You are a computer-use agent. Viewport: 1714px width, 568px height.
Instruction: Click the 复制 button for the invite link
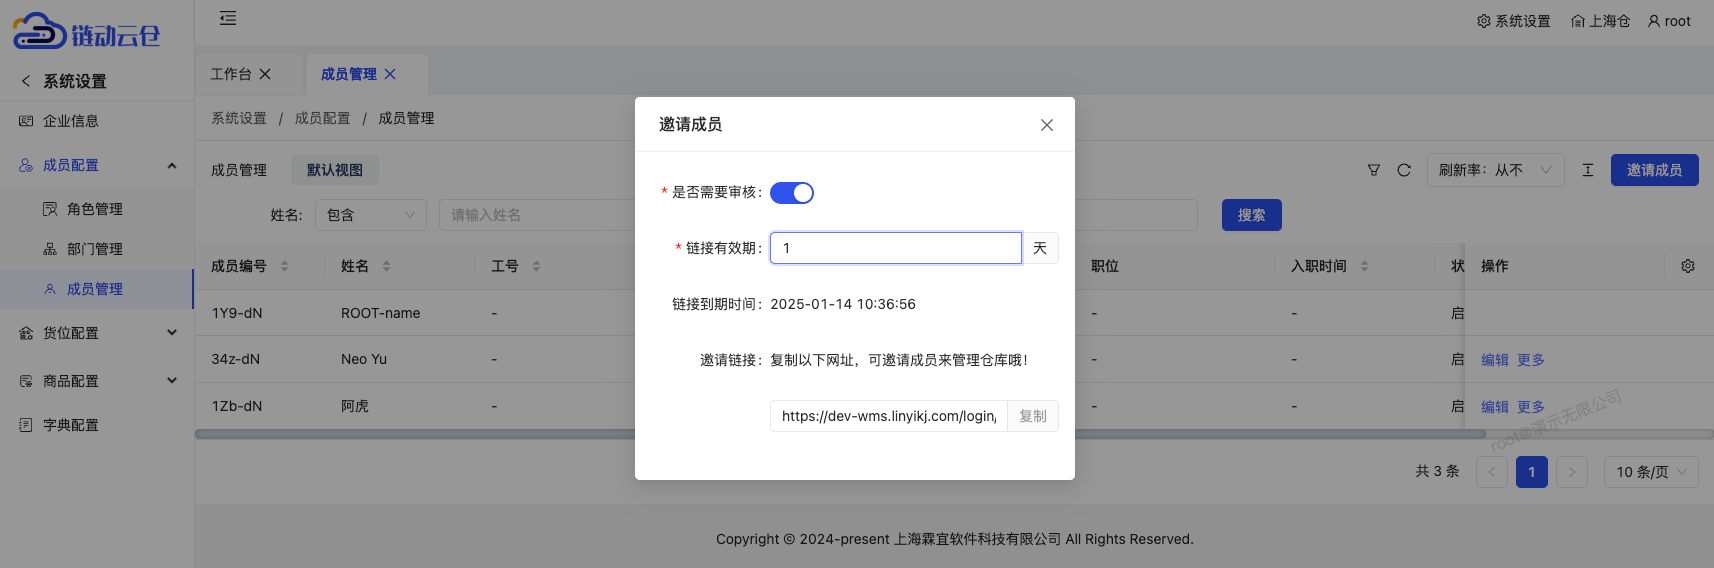tap(1033, 416)
